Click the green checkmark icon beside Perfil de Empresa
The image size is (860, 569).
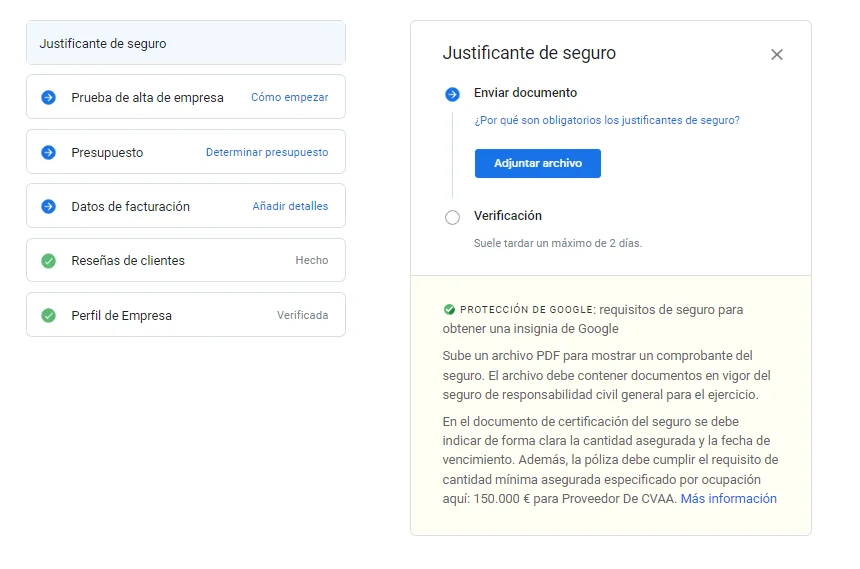48,316
